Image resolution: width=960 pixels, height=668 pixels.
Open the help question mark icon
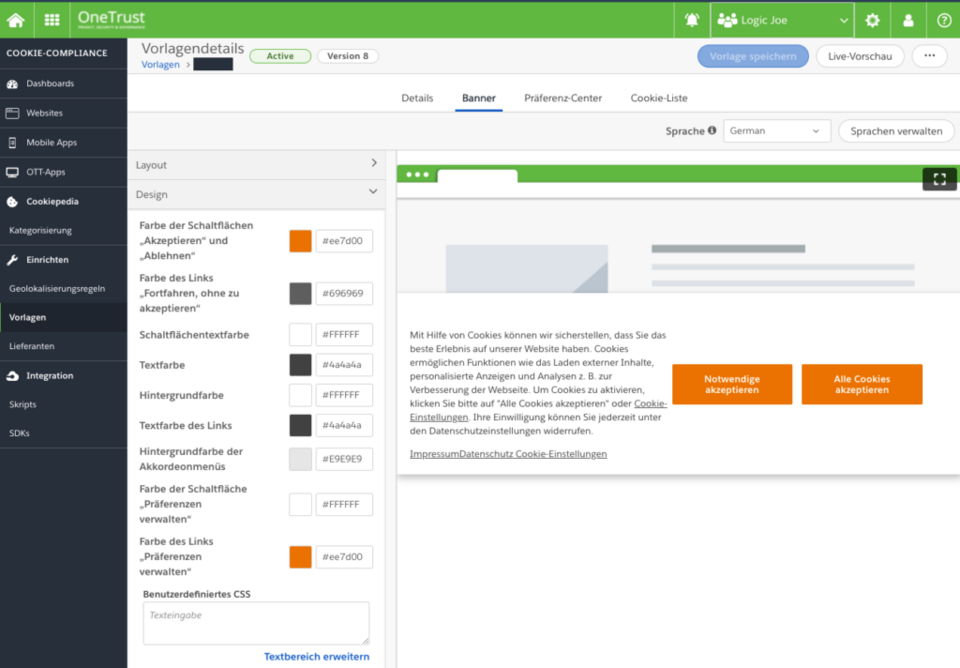tap(944, 20)
